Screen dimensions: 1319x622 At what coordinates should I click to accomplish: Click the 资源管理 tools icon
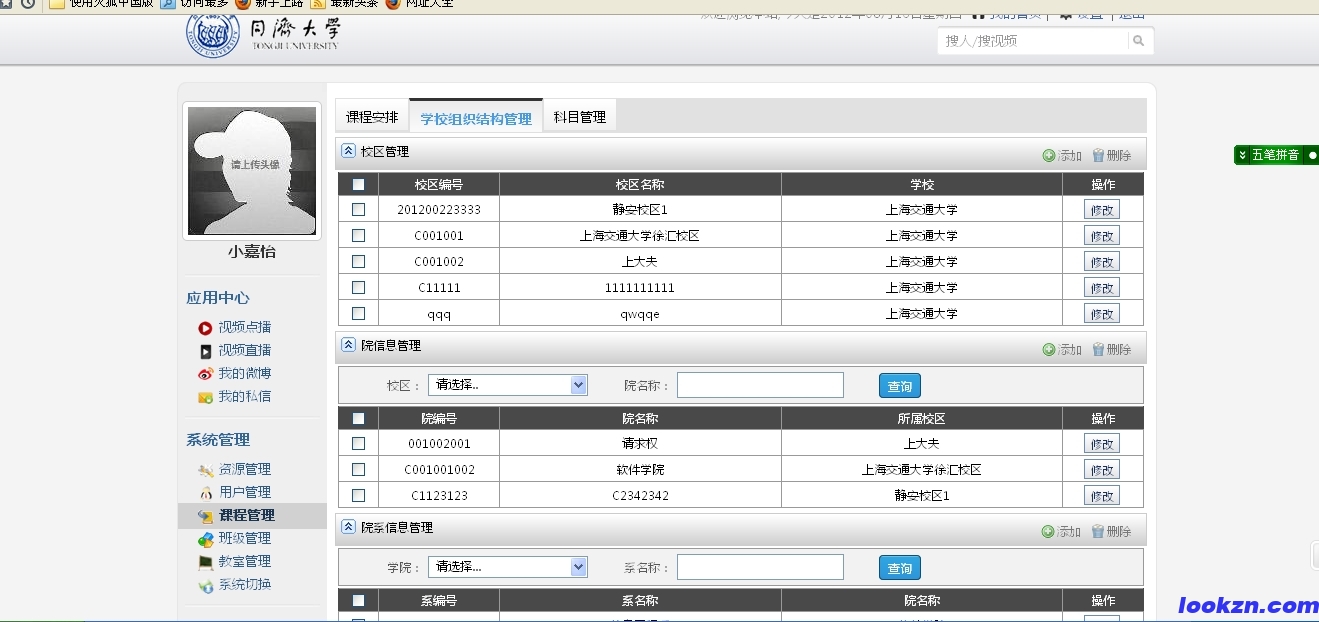click(205, 470)
